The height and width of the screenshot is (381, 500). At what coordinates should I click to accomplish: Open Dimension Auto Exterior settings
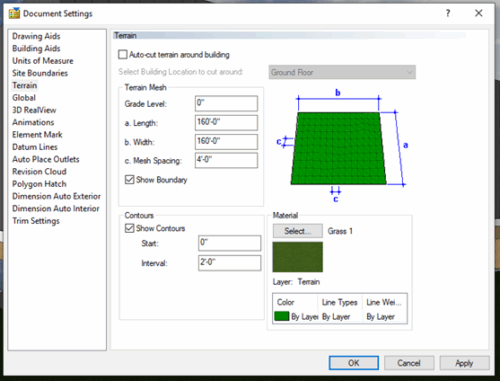56,196
